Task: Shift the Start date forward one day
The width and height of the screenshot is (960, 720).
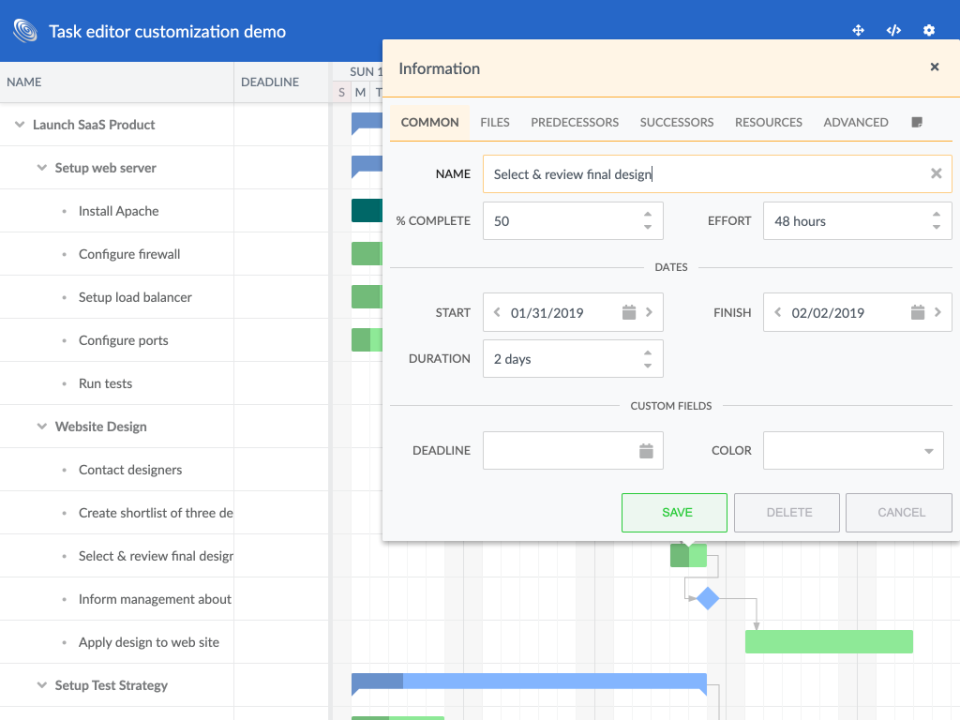Action: pyautogui.click(x=649, y=312)
